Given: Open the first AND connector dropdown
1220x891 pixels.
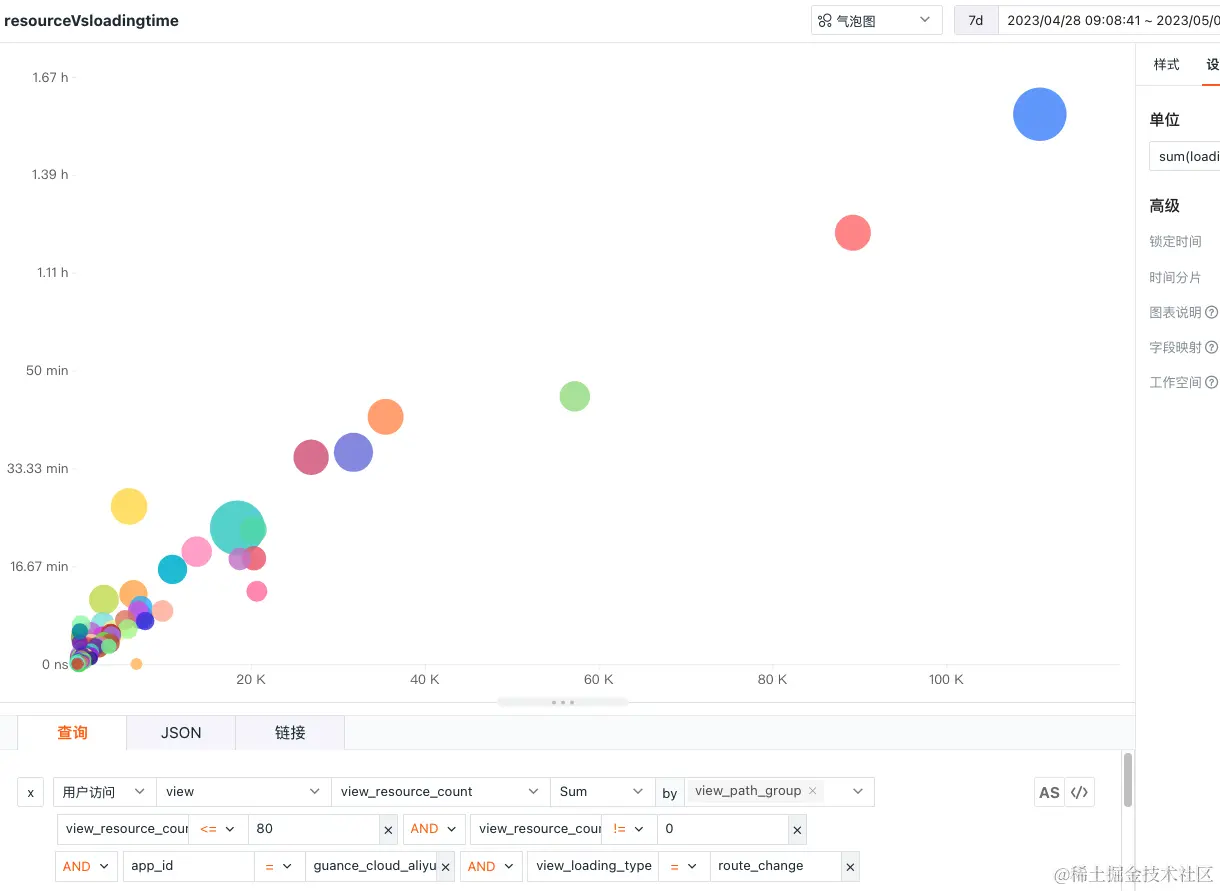Looking at the screenshot, I should (433, 829).
